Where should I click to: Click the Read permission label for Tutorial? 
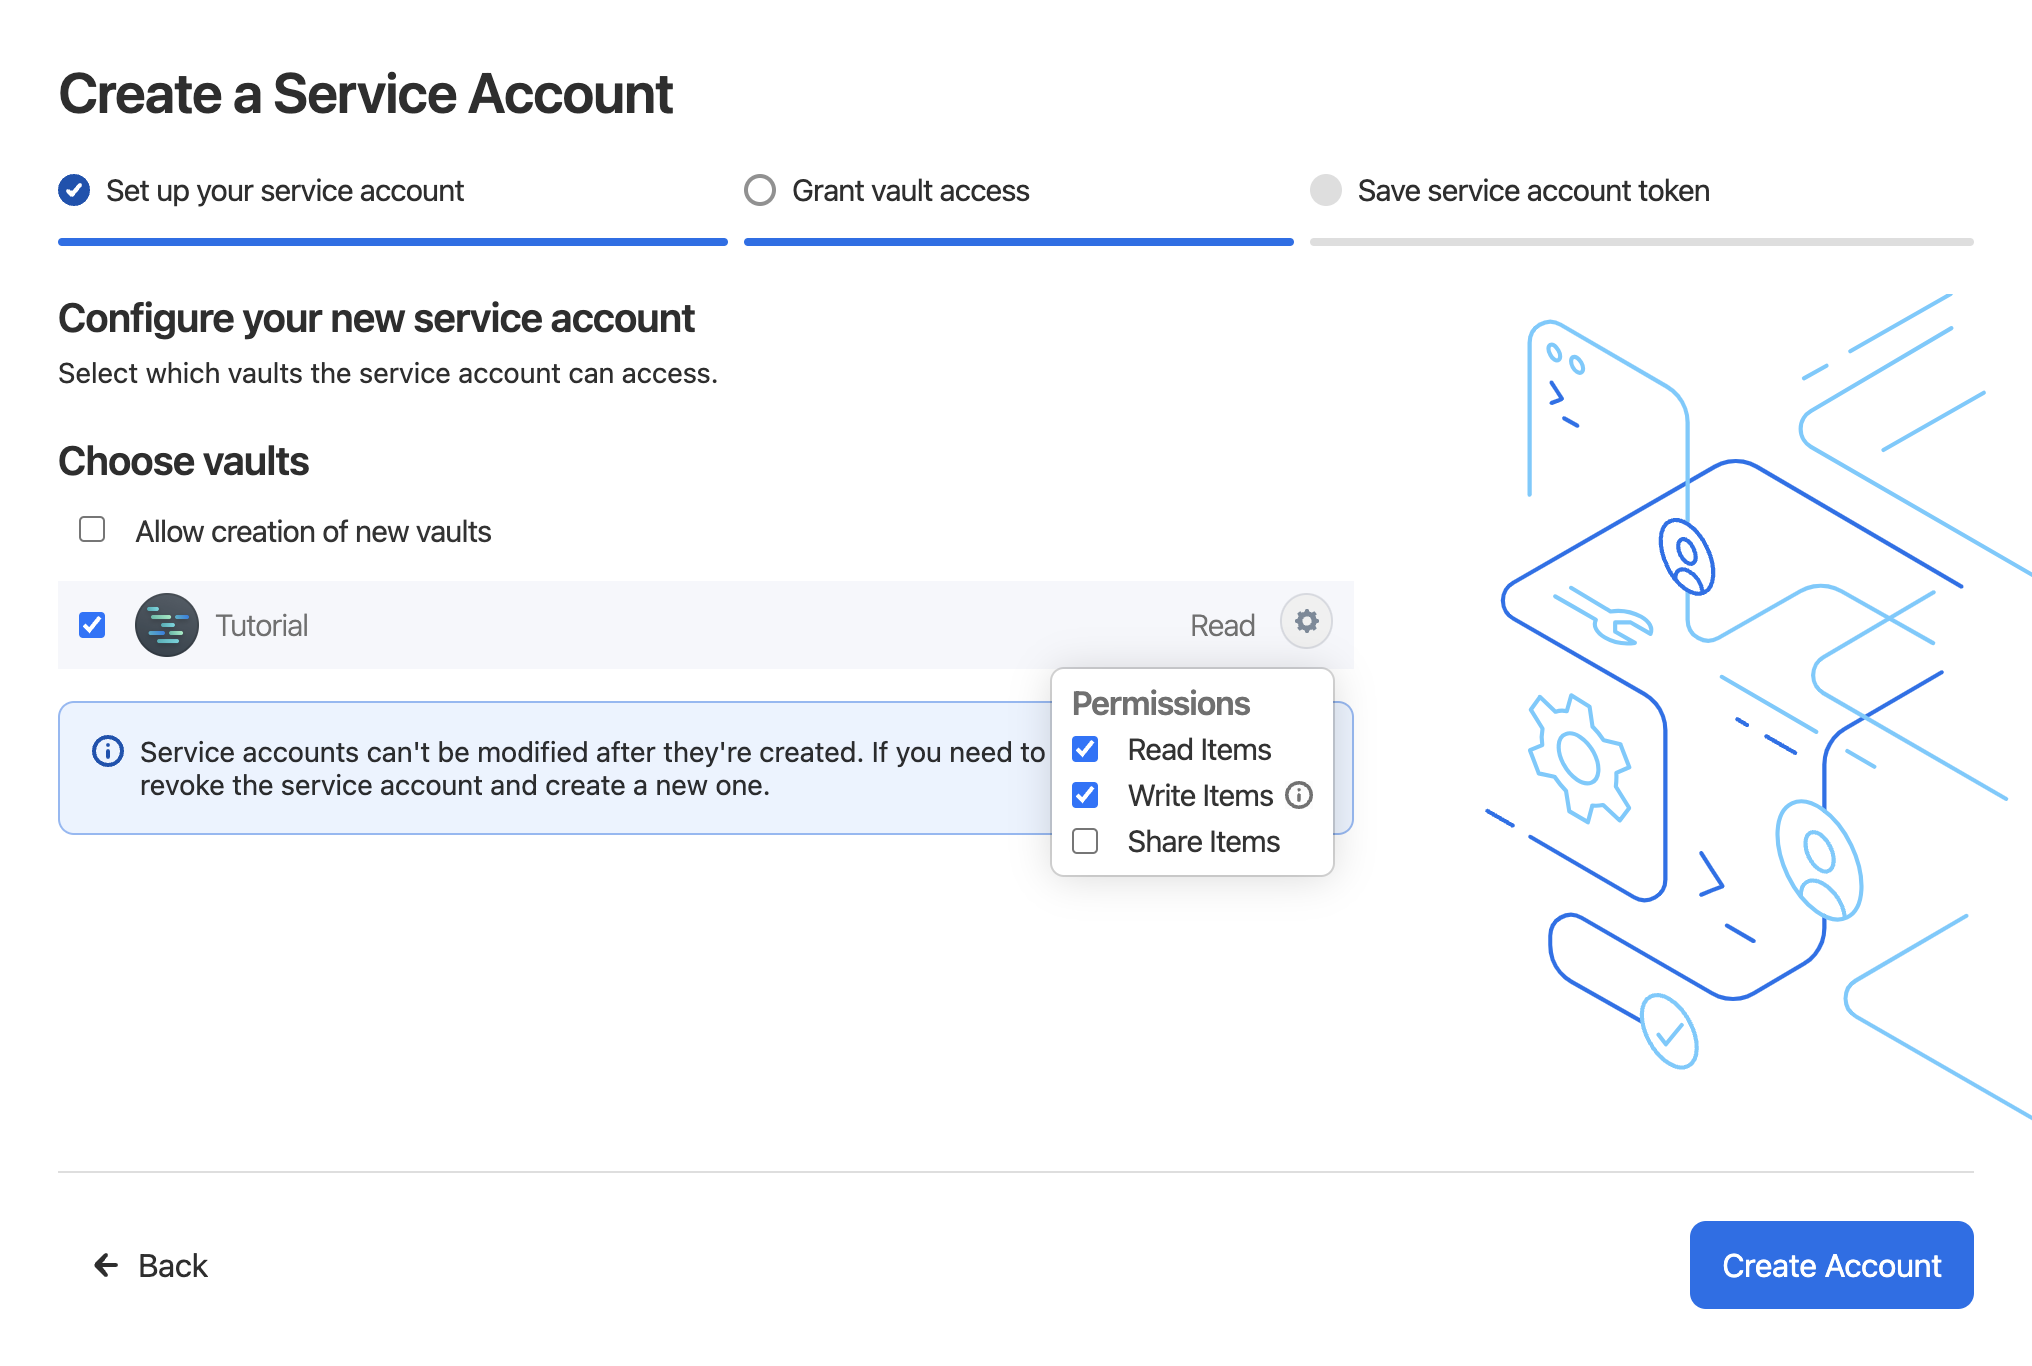click(x=1221, y=625)
